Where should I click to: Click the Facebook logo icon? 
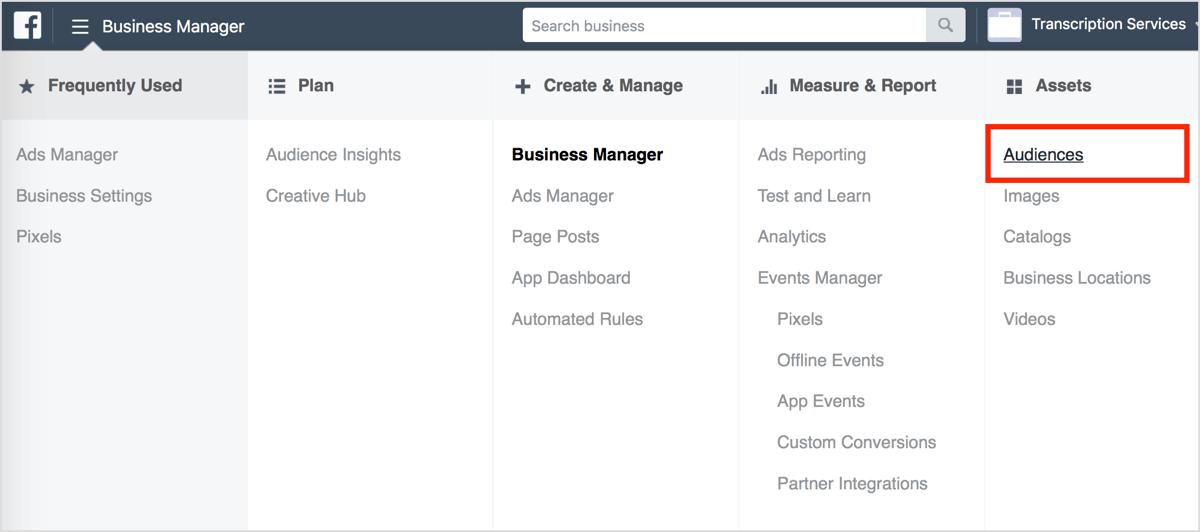tap(27, 26)
